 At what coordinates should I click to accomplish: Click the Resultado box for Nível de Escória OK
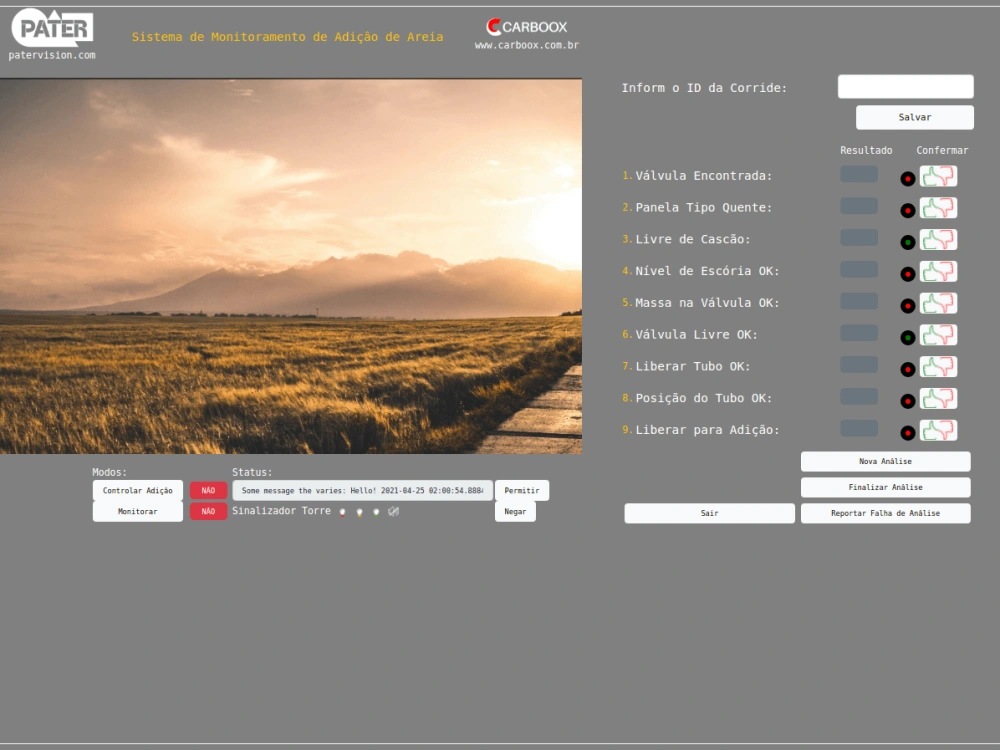pos(859,269)
